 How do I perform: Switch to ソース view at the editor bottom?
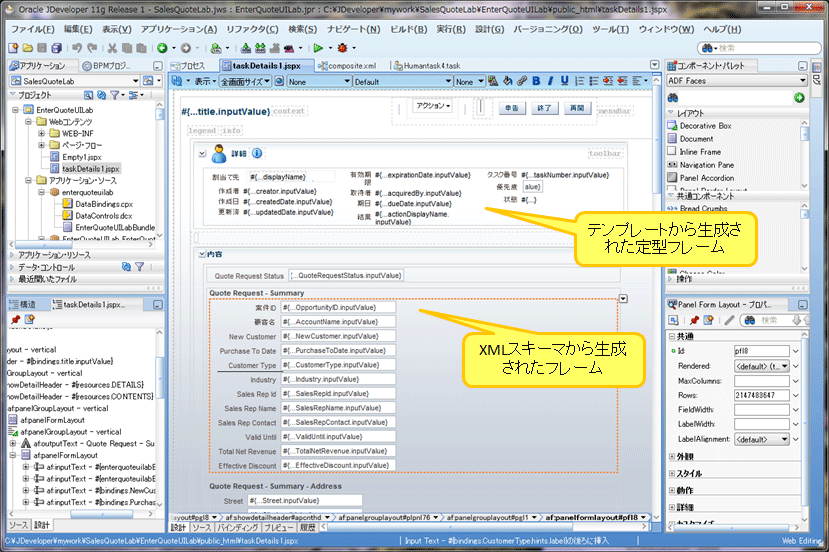[x=201, y=527]
